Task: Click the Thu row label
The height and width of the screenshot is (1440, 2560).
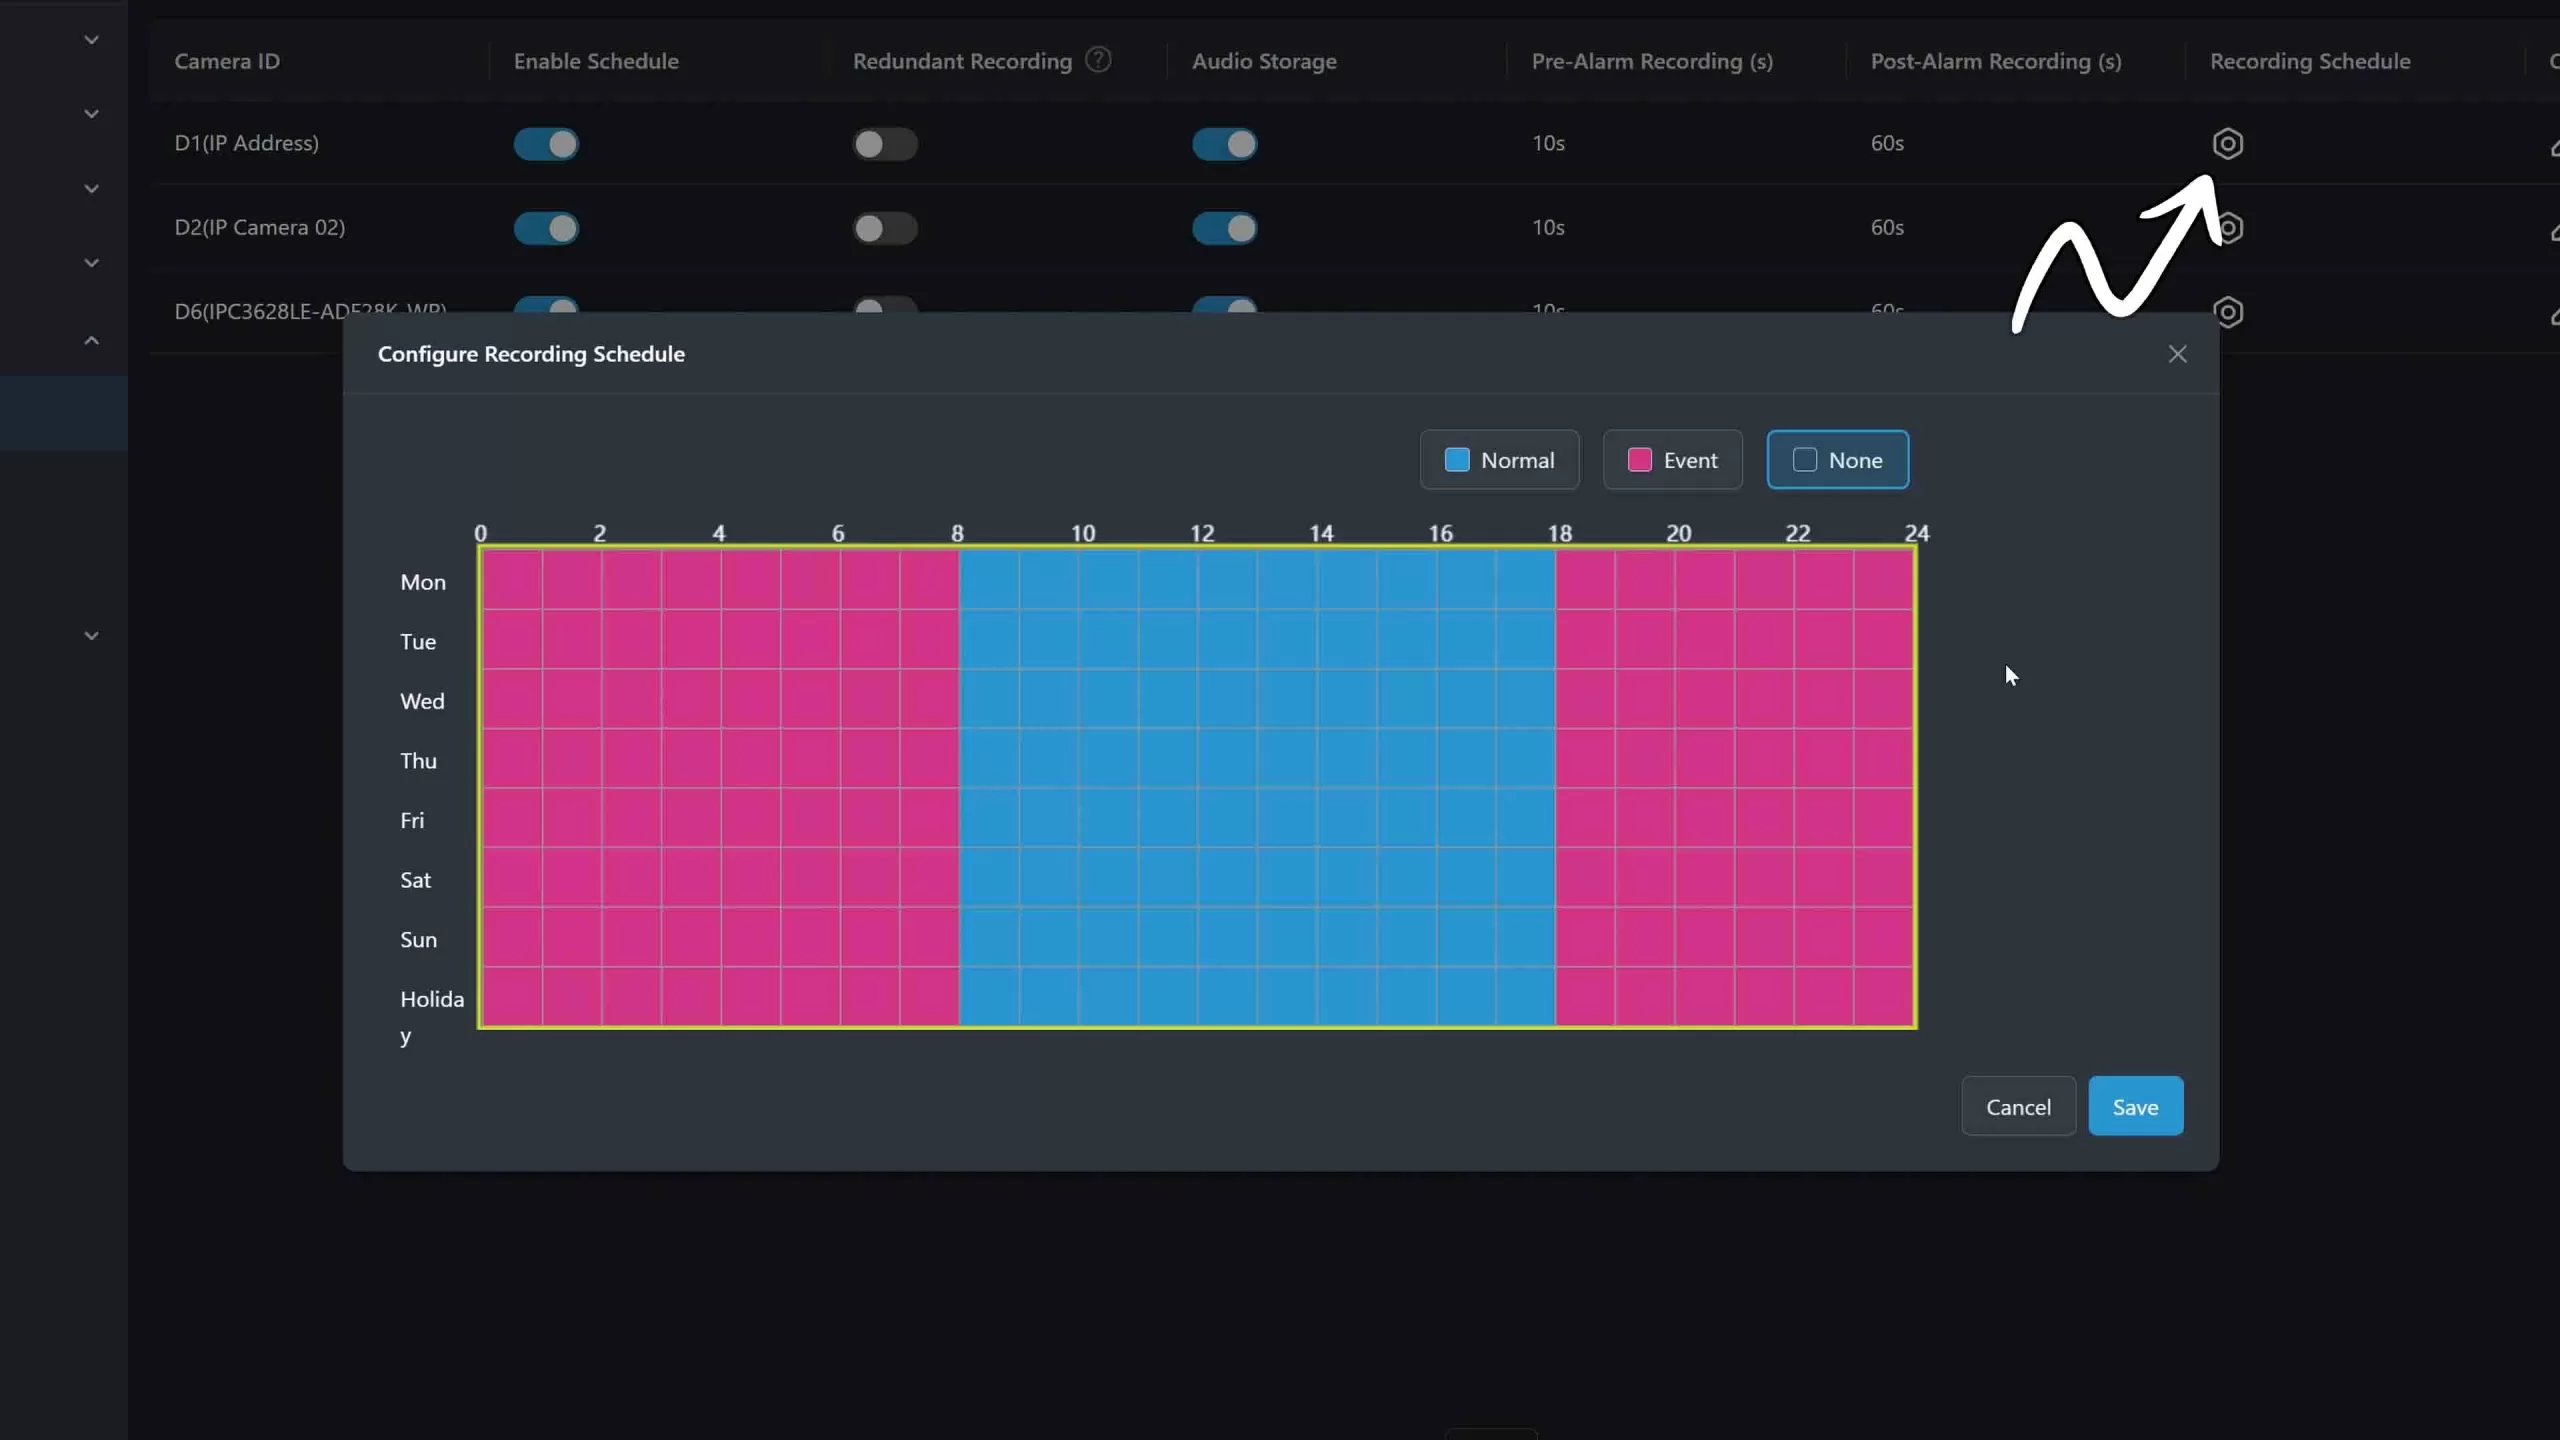Action: (x=418, y=761)
